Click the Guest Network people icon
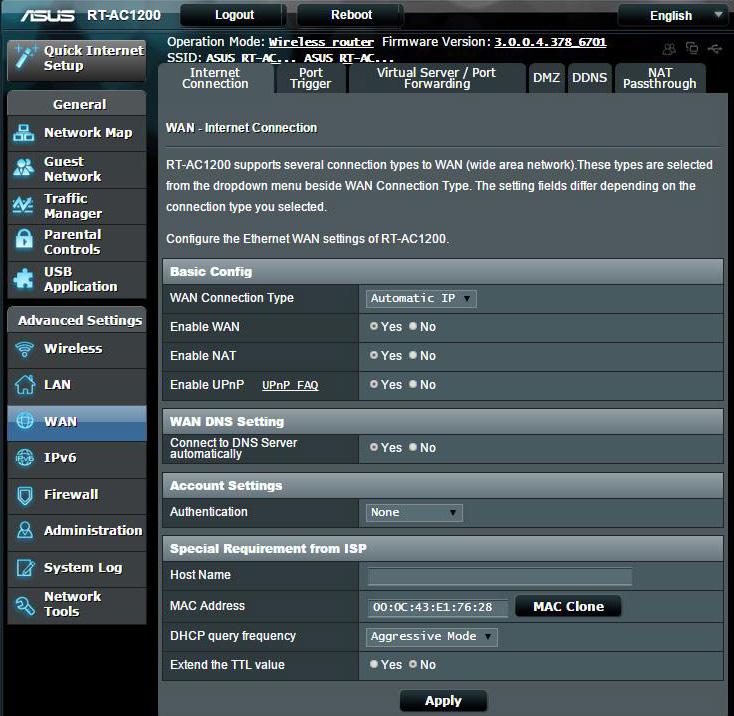The width and height of the screenshot is (734, 716). tap(23, 168)
